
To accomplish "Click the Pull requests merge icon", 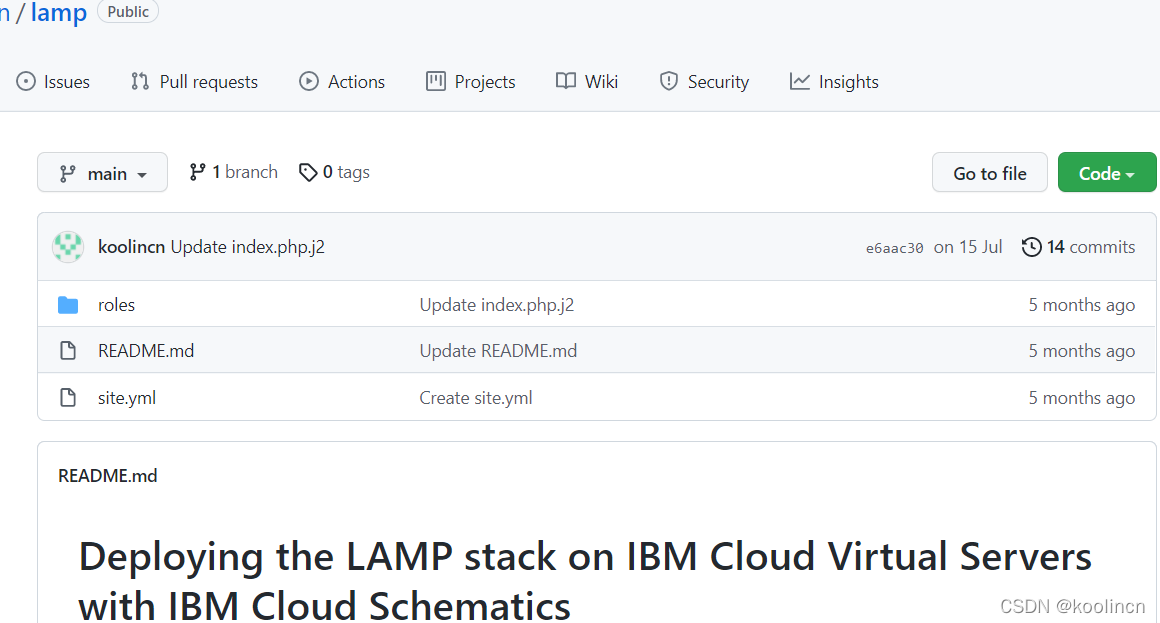I will point(140,81).
